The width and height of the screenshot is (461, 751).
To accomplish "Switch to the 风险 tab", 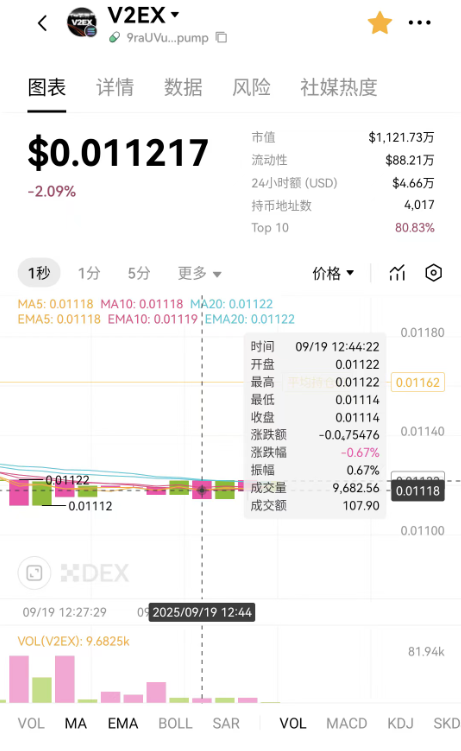I will [x=251, y=88].
